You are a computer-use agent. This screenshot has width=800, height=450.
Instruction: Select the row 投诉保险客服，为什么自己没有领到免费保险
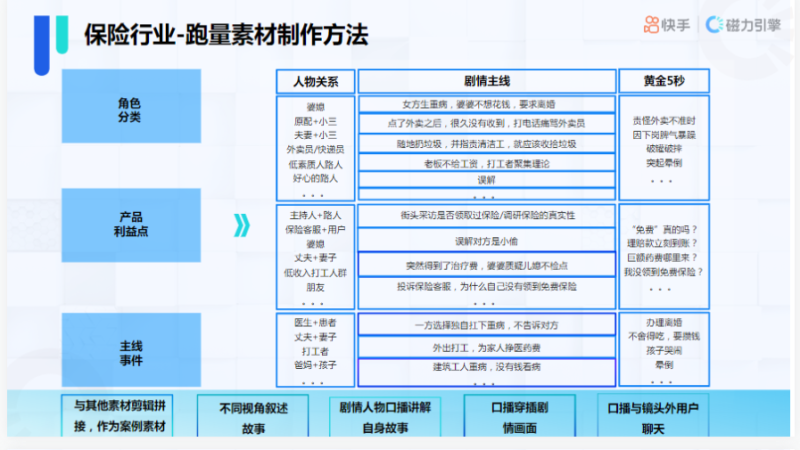[x=487, y=287]
